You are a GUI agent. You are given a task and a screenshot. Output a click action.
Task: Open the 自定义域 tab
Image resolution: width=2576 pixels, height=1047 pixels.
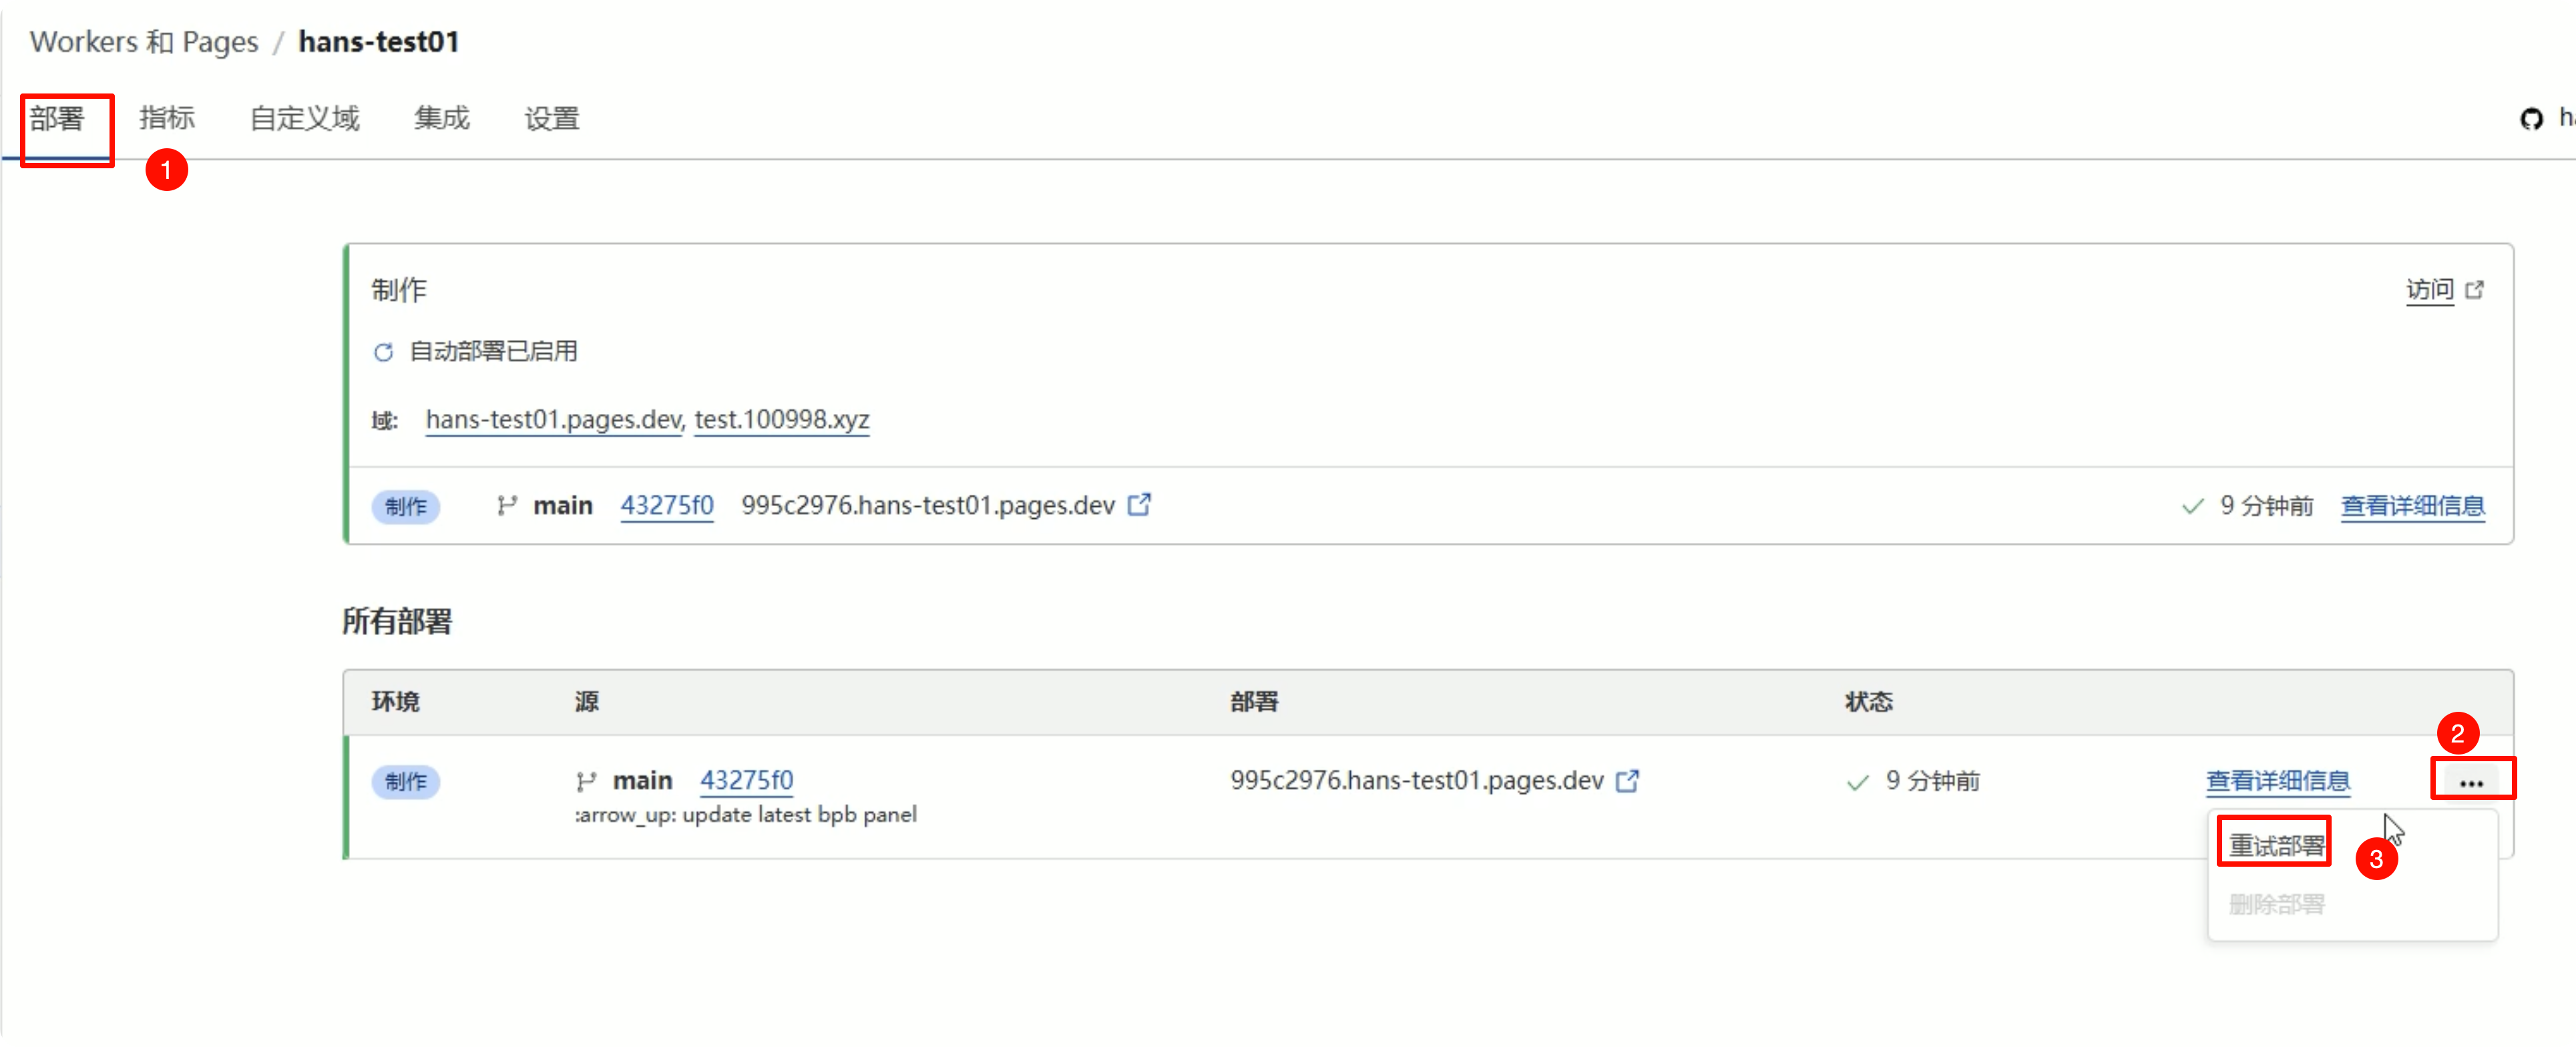(x=304, y=119)
